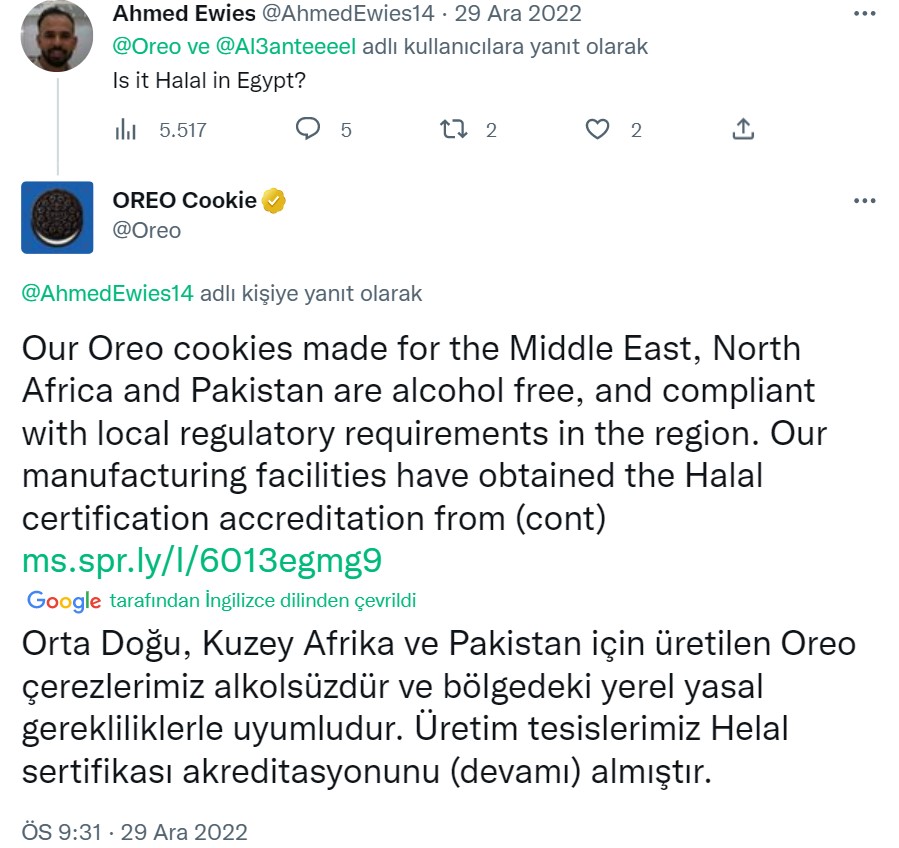The image size is (899, 848).
Task: Click the @AhmedEwies14 mention in Oreo's reply
Action: [x=108, y=294]
